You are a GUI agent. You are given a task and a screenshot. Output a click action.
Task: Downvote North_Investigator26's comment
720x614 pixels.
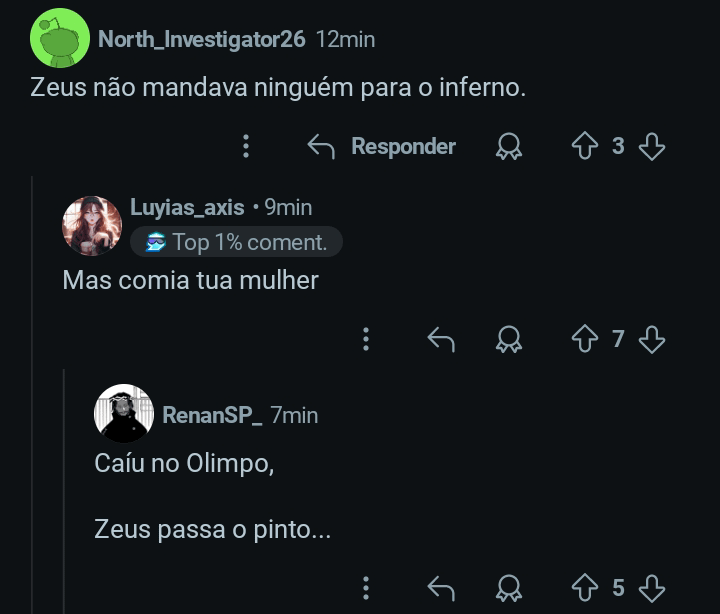click(x=652, y=147)
